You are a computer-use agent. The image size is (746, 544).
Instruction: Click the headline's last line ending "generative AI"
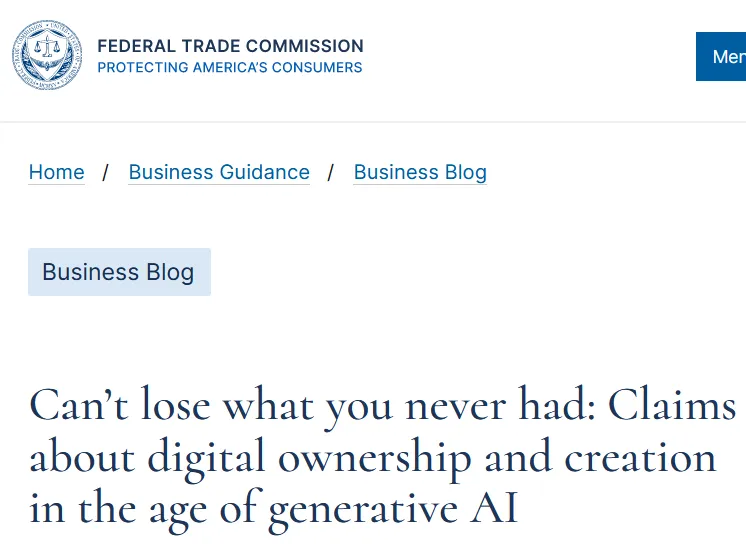coord(273,508)
